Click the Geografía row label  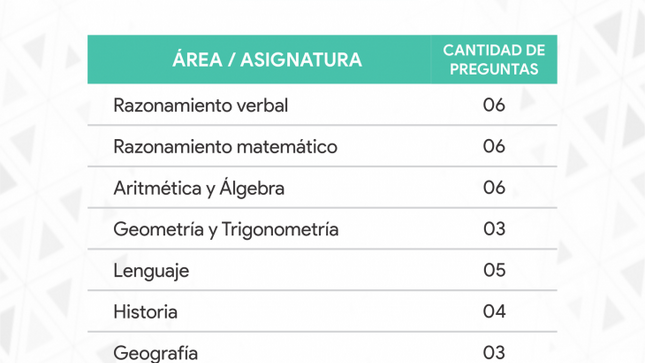point(155,353)
